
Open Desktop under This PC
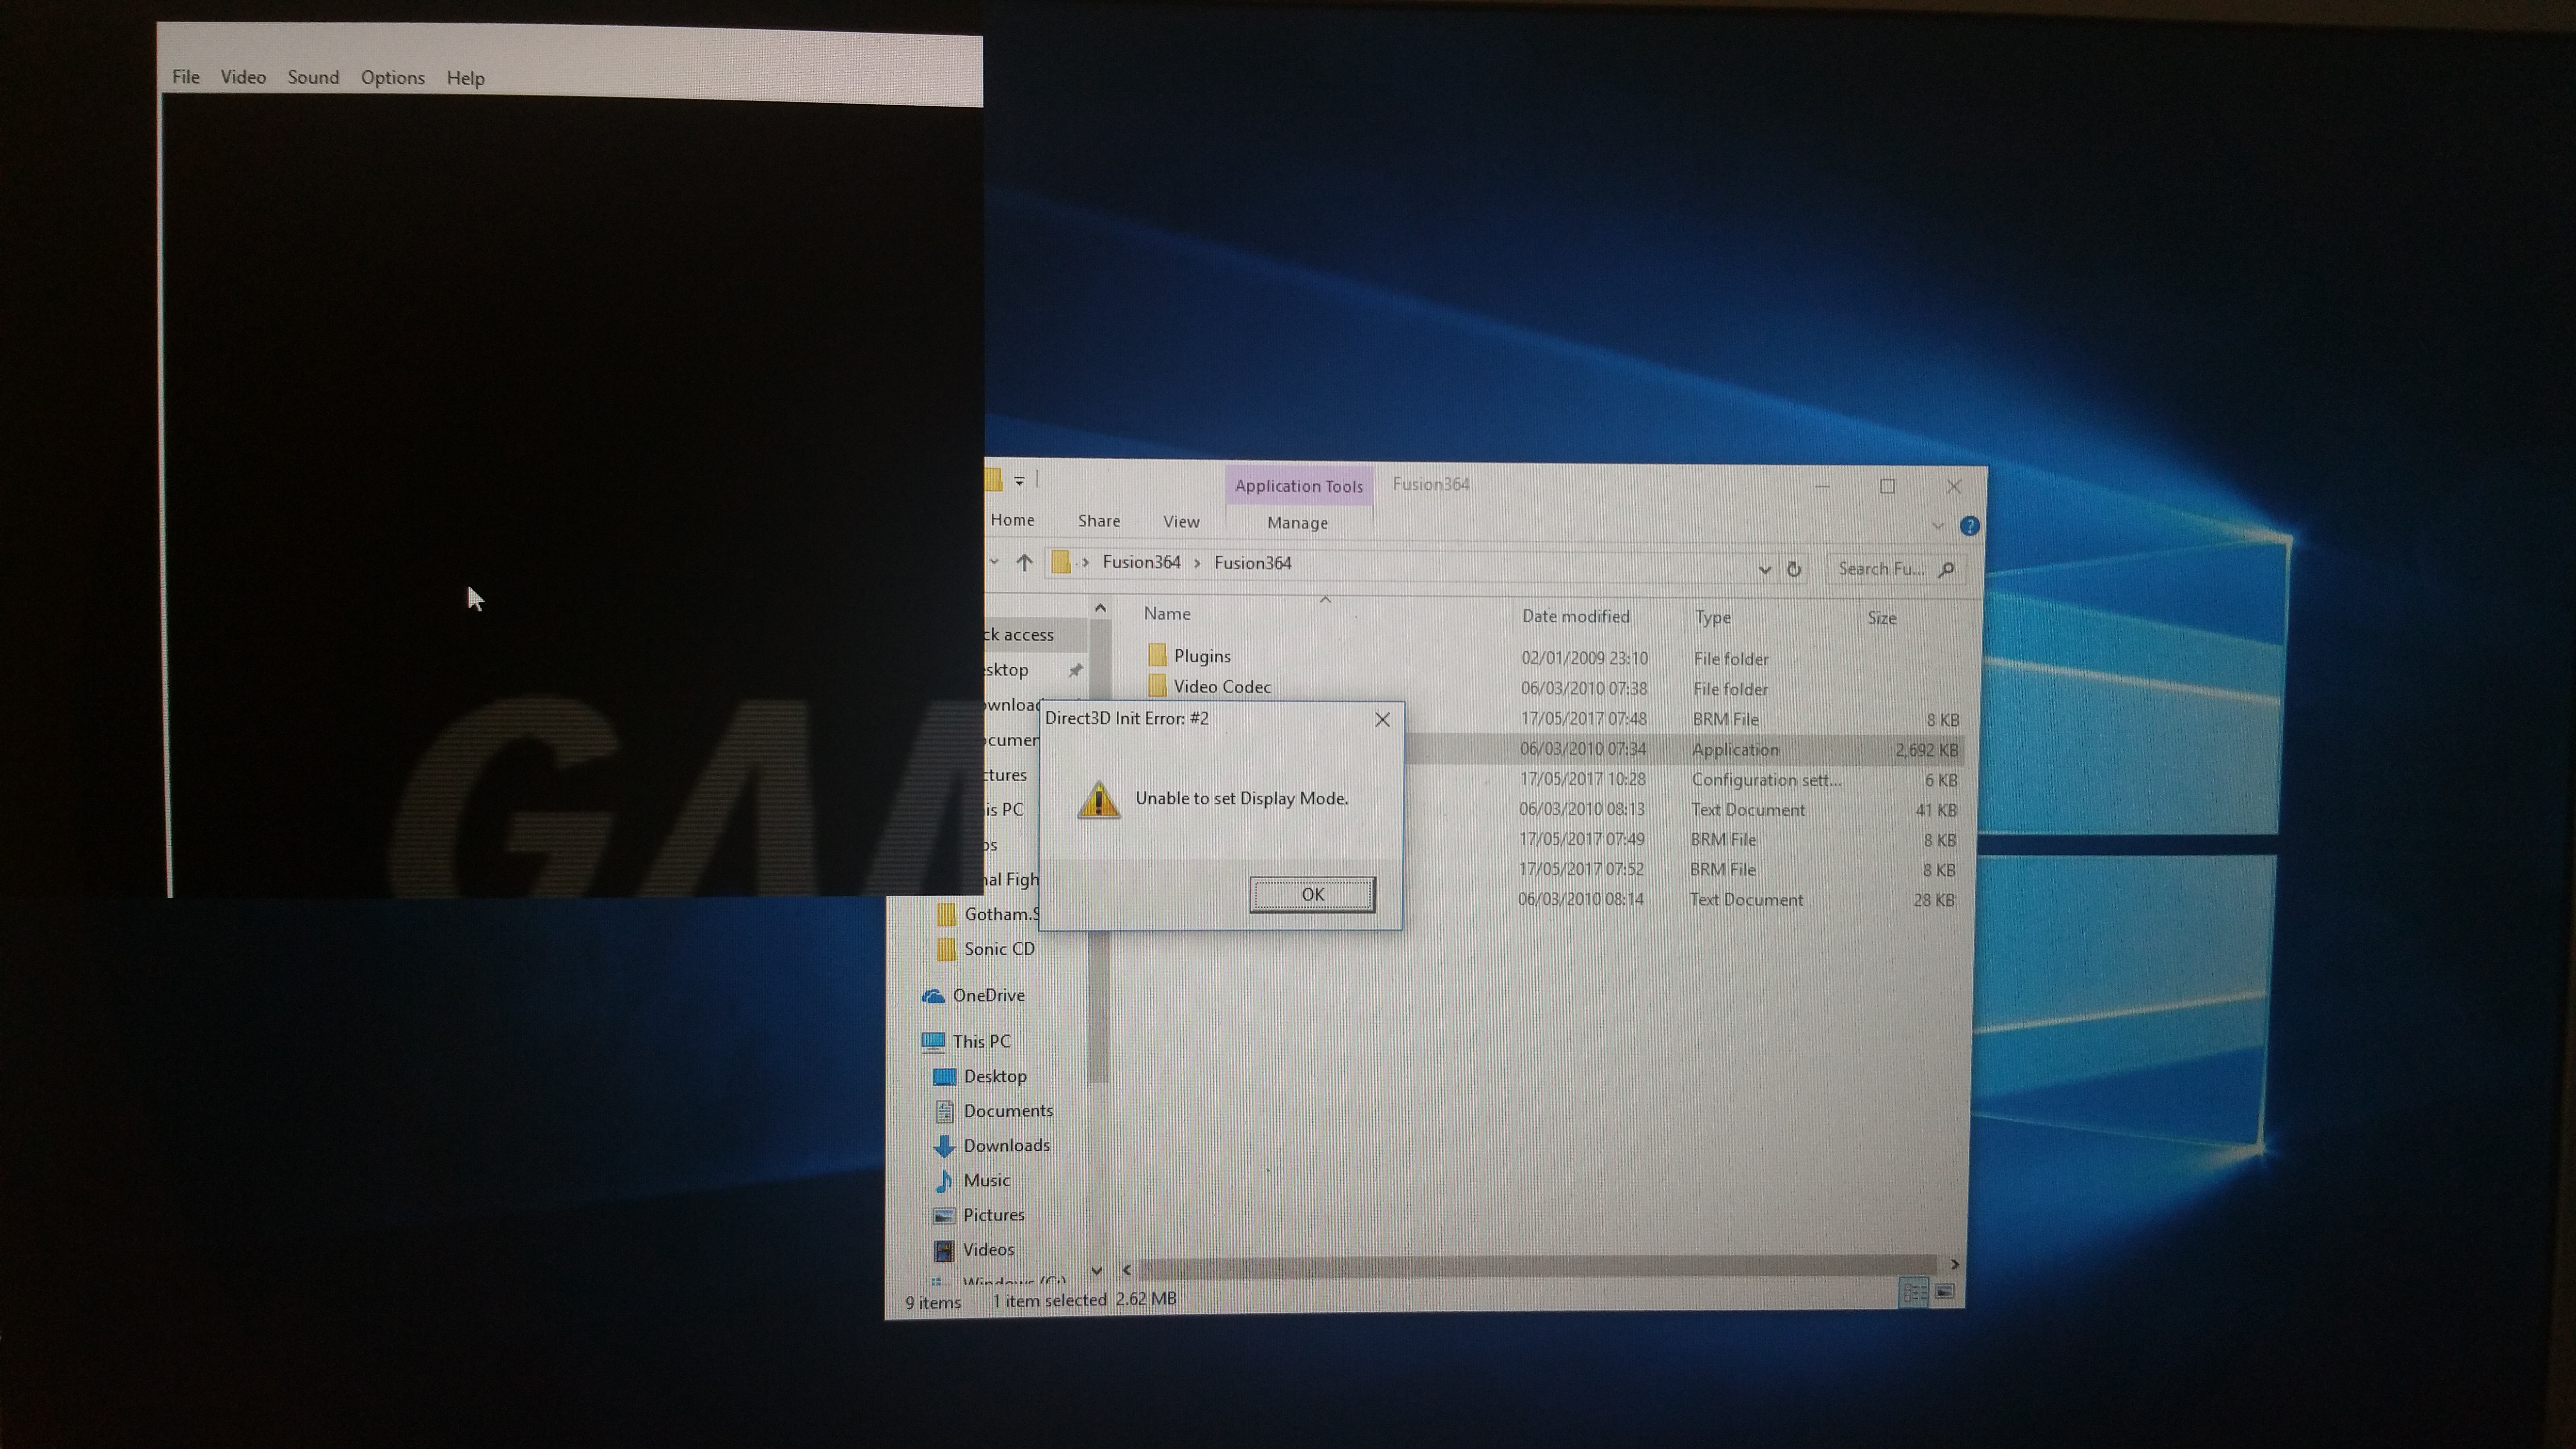pyautogui.click(x=995, y=1076)
